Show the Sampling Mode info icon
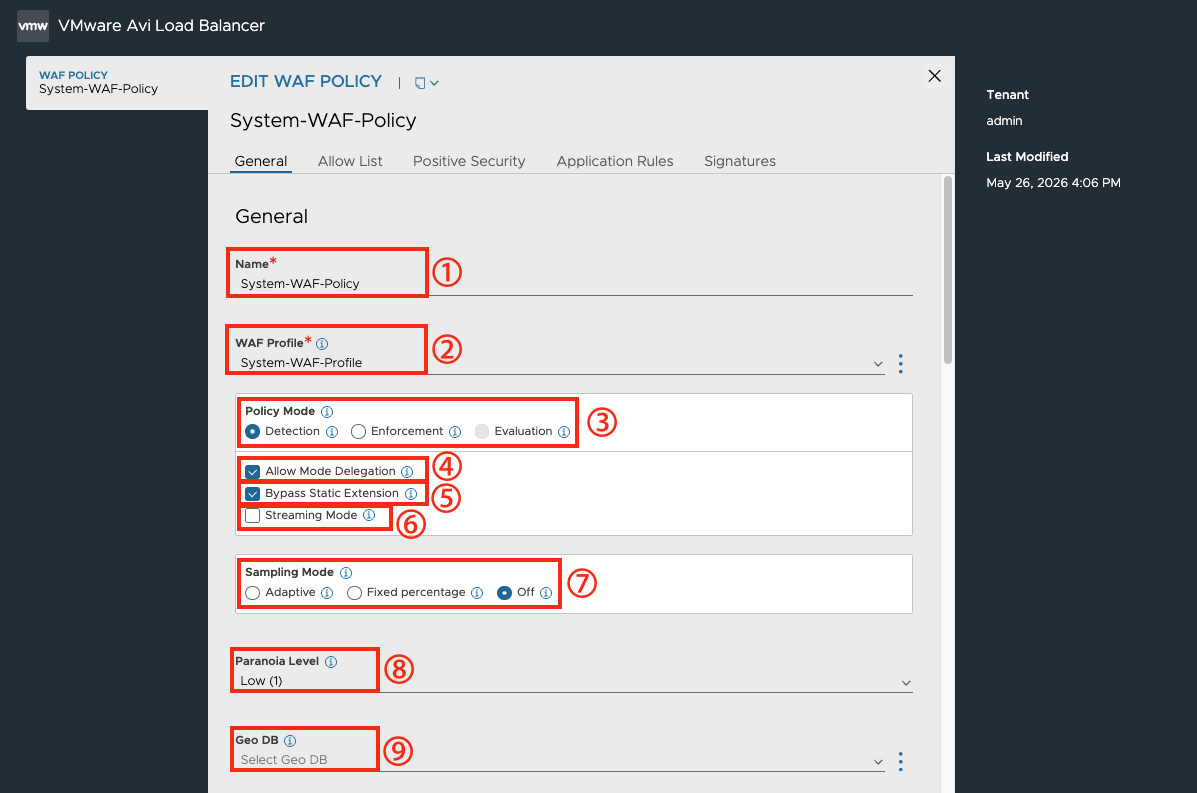1197x793 pixels. tap(346, 572)
